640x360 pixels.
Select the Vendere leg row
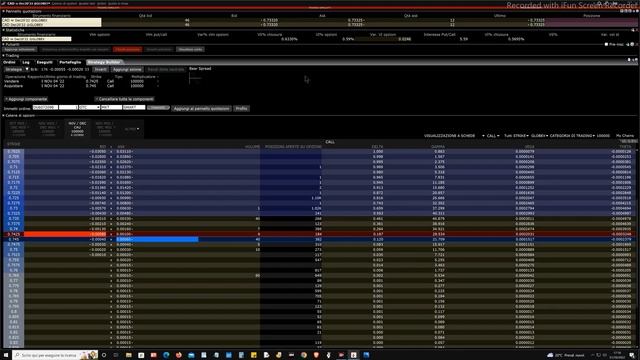point(81,81)
